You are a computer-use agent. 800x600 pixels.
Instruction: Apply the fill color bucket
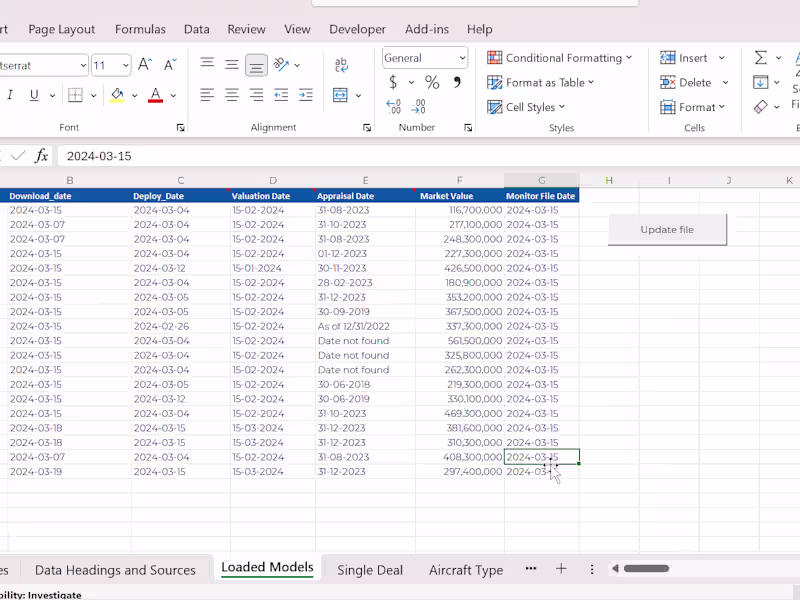[117, 95]
